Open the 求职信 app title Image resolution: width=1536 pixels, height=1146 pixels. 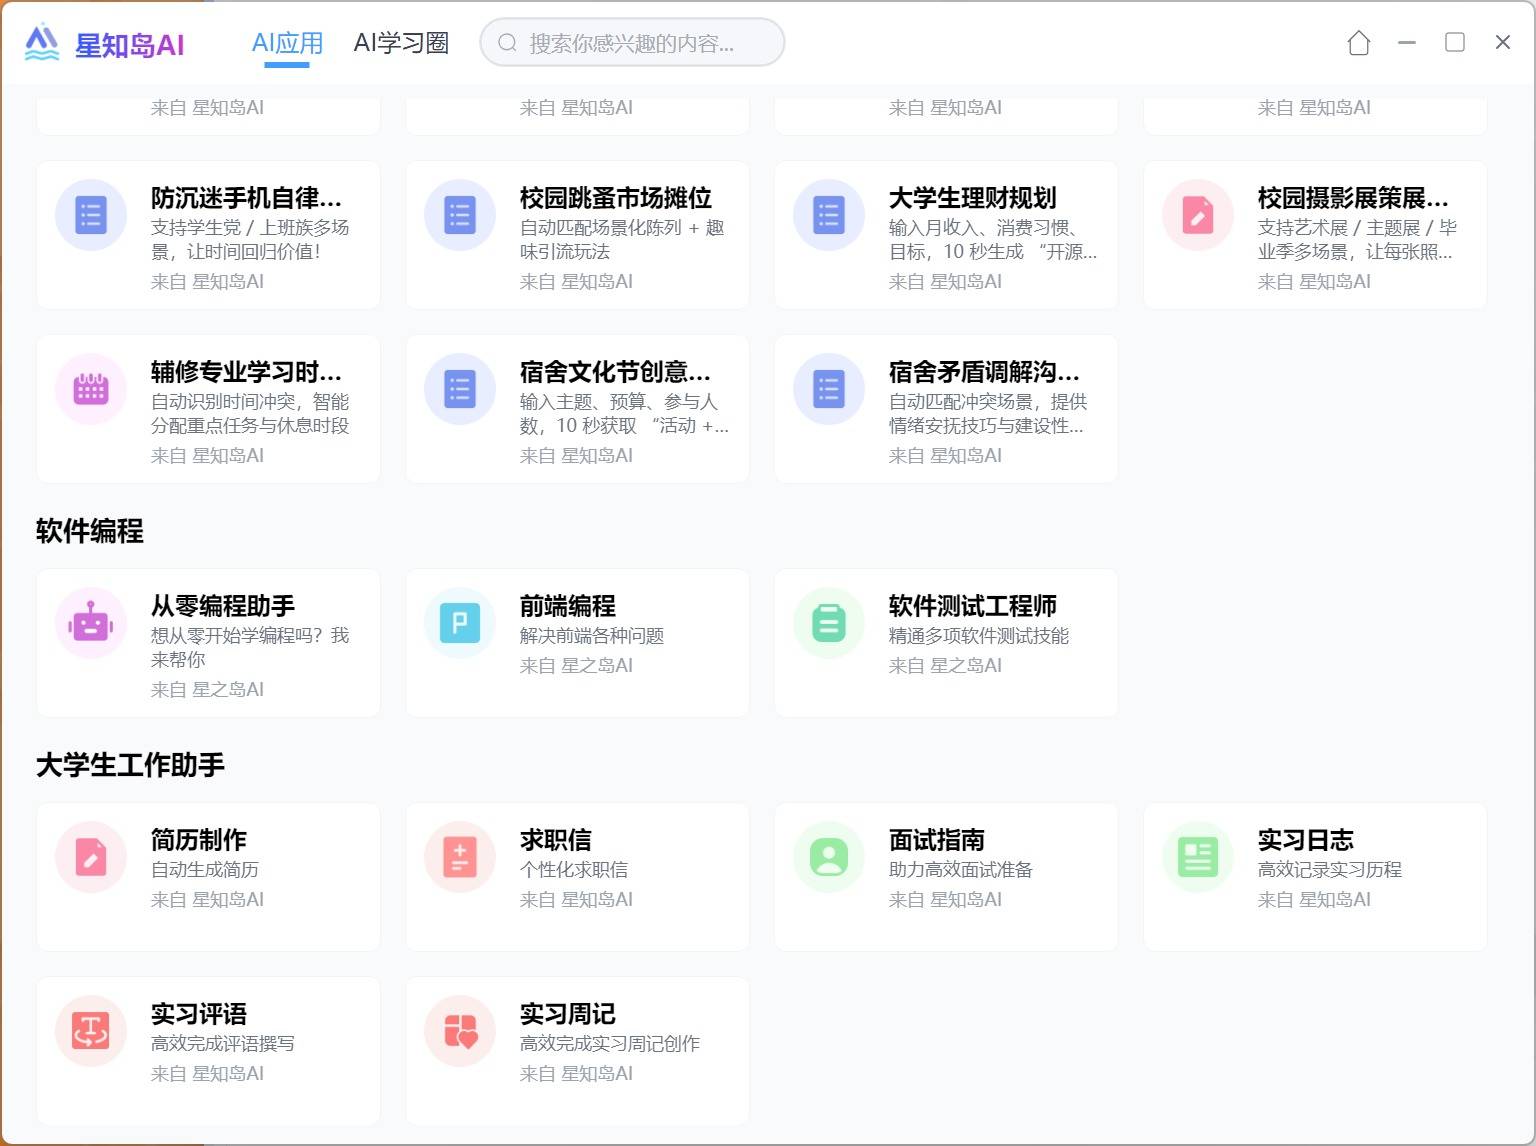point(555,840)
